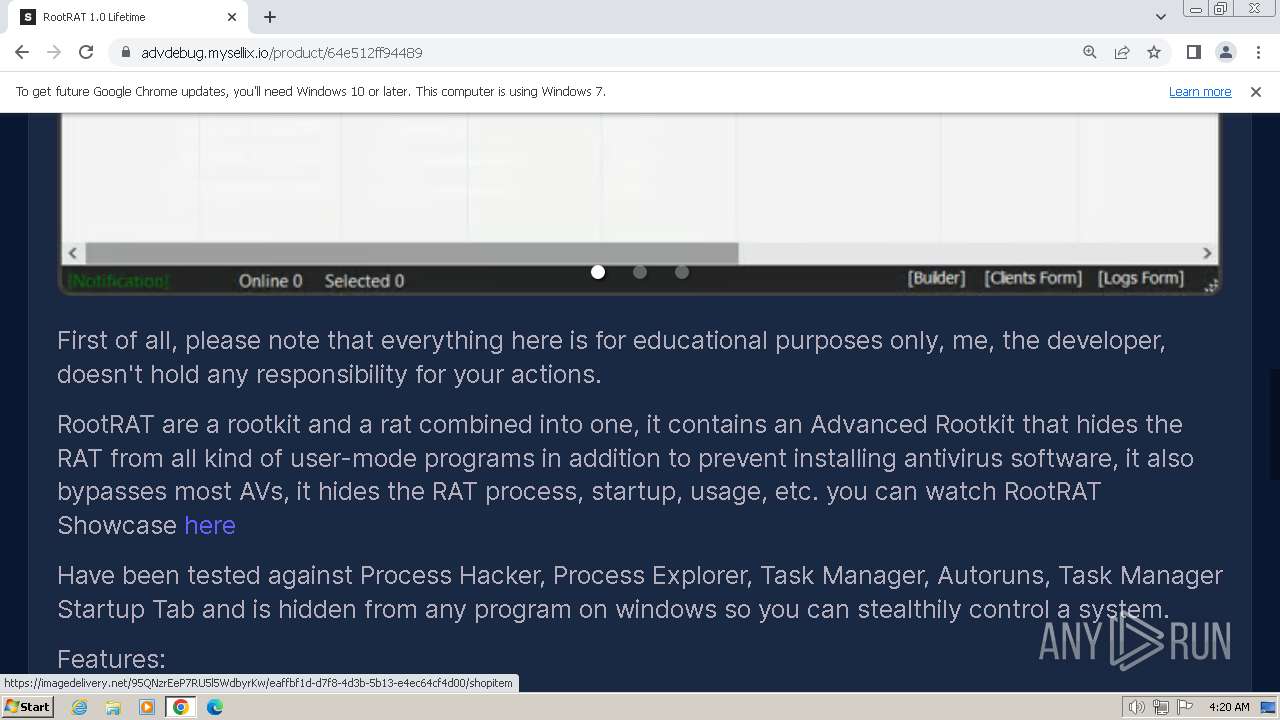Open the Windows Start menu
This screenshot has width=1280, height=720.
pyautogui.click(x=27, y=707)
